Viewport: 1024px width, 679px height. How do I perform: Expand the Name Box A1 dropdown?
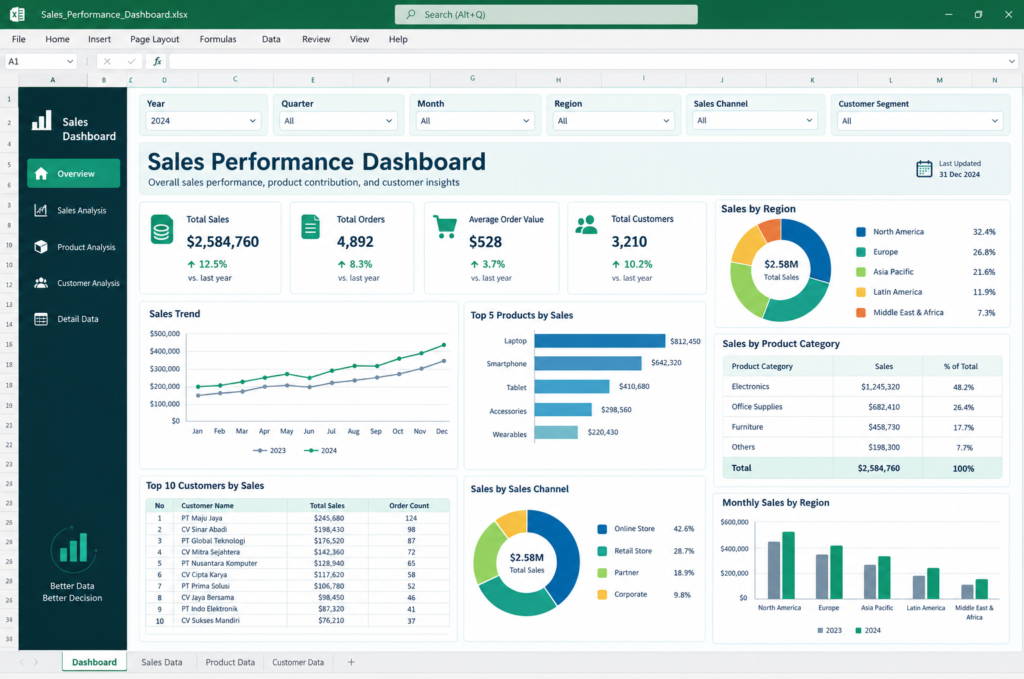click(70, 61)
